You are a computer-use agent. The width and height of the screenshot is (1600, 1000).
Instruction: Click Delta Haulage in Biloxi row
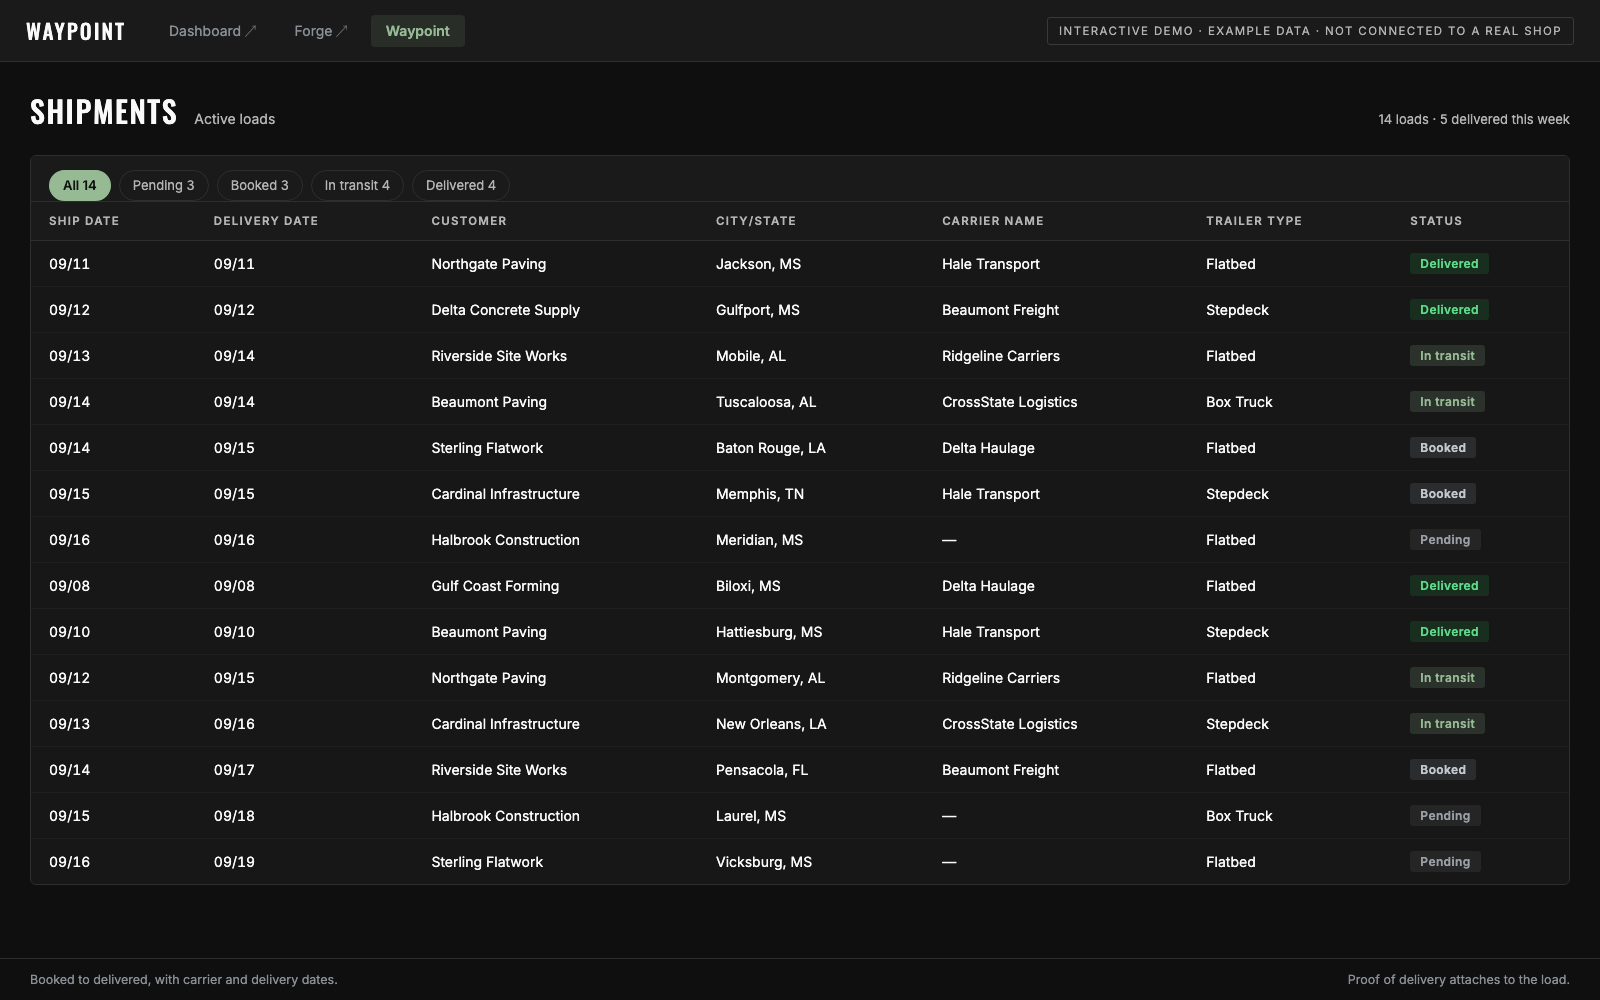pos(988,586)
